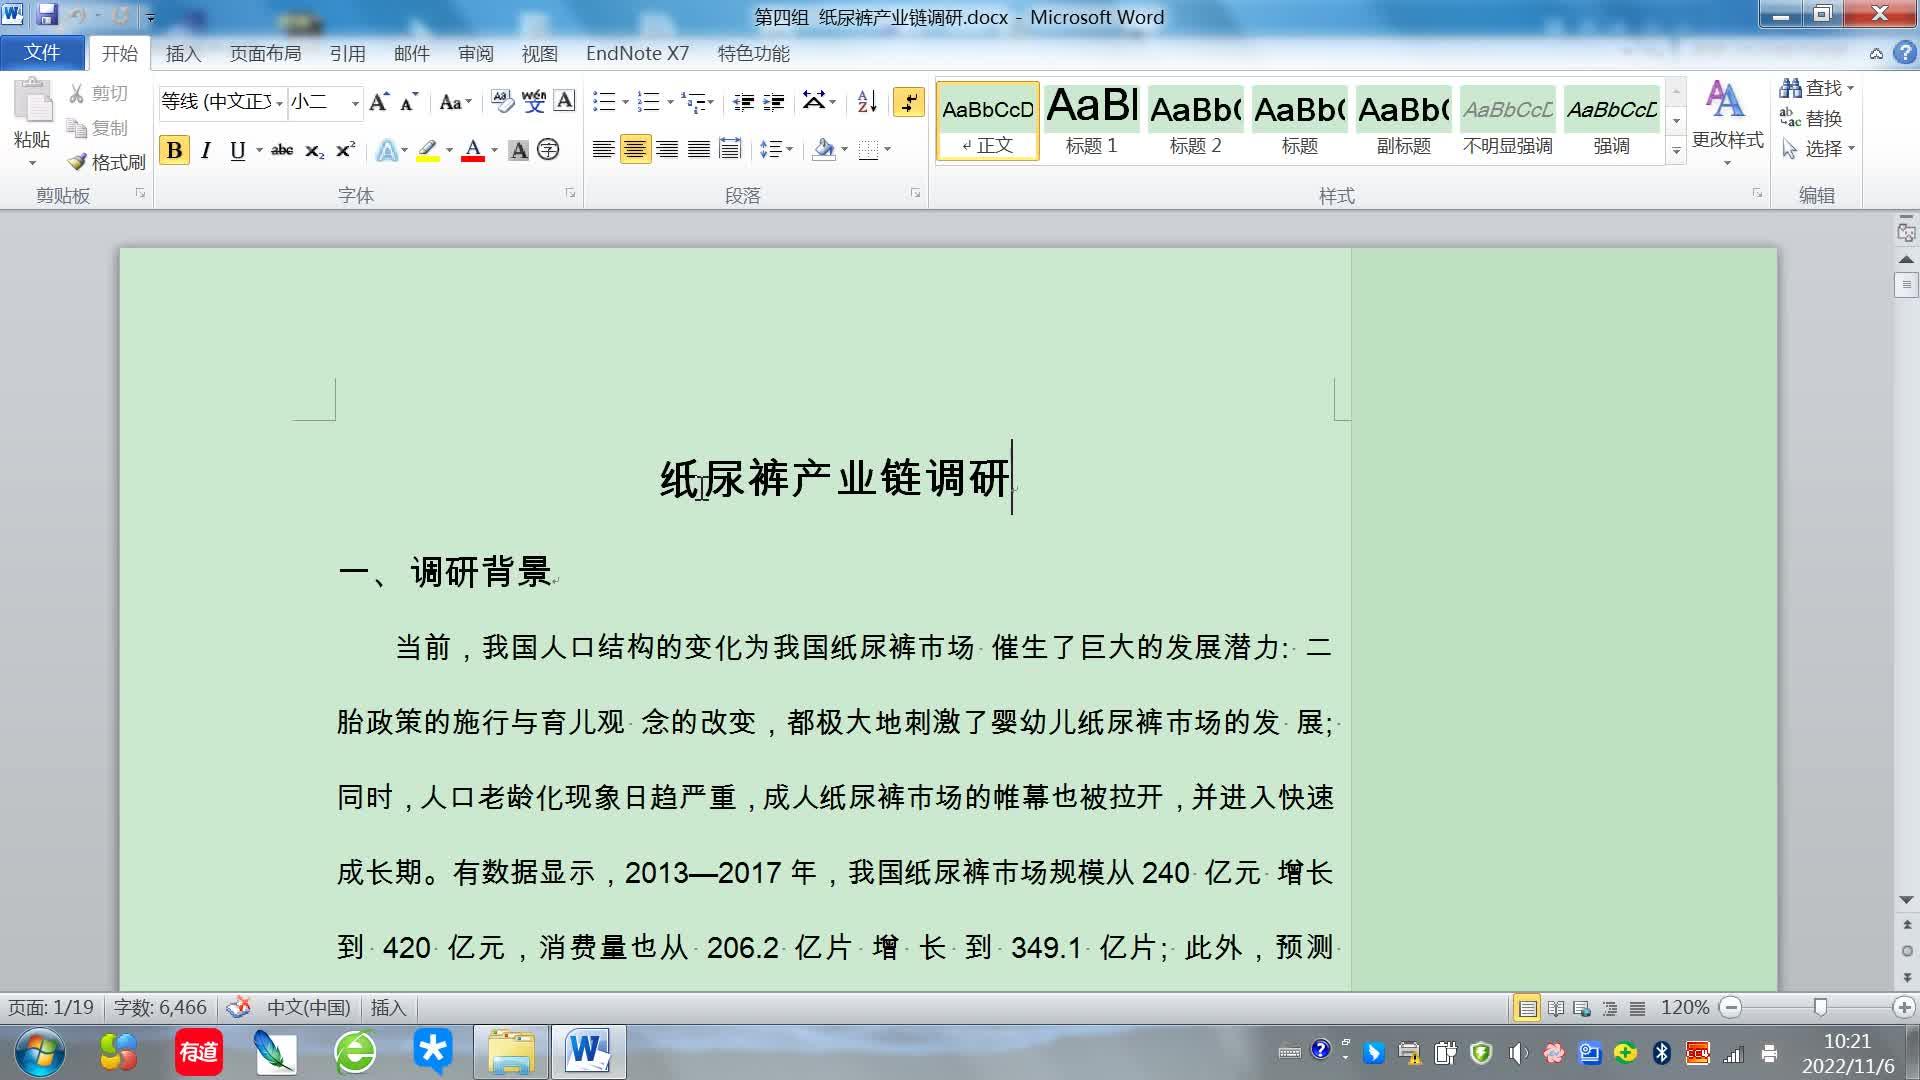Toggle Italic formatting
Image resolution: width=1920 pixels, height=1080 pixels.
pyautogui.click(x=206, y=151)
